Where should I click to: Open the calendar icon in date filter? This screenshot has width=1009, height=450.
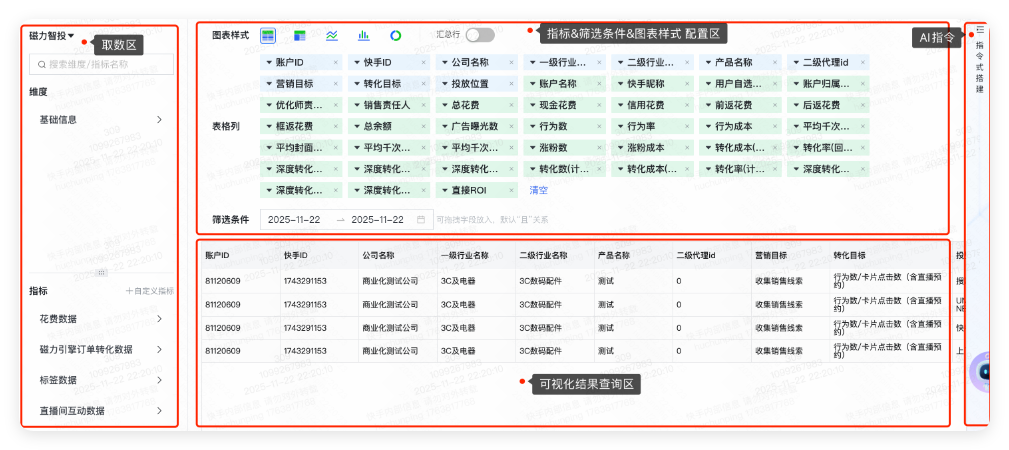[x=421, y=220]
